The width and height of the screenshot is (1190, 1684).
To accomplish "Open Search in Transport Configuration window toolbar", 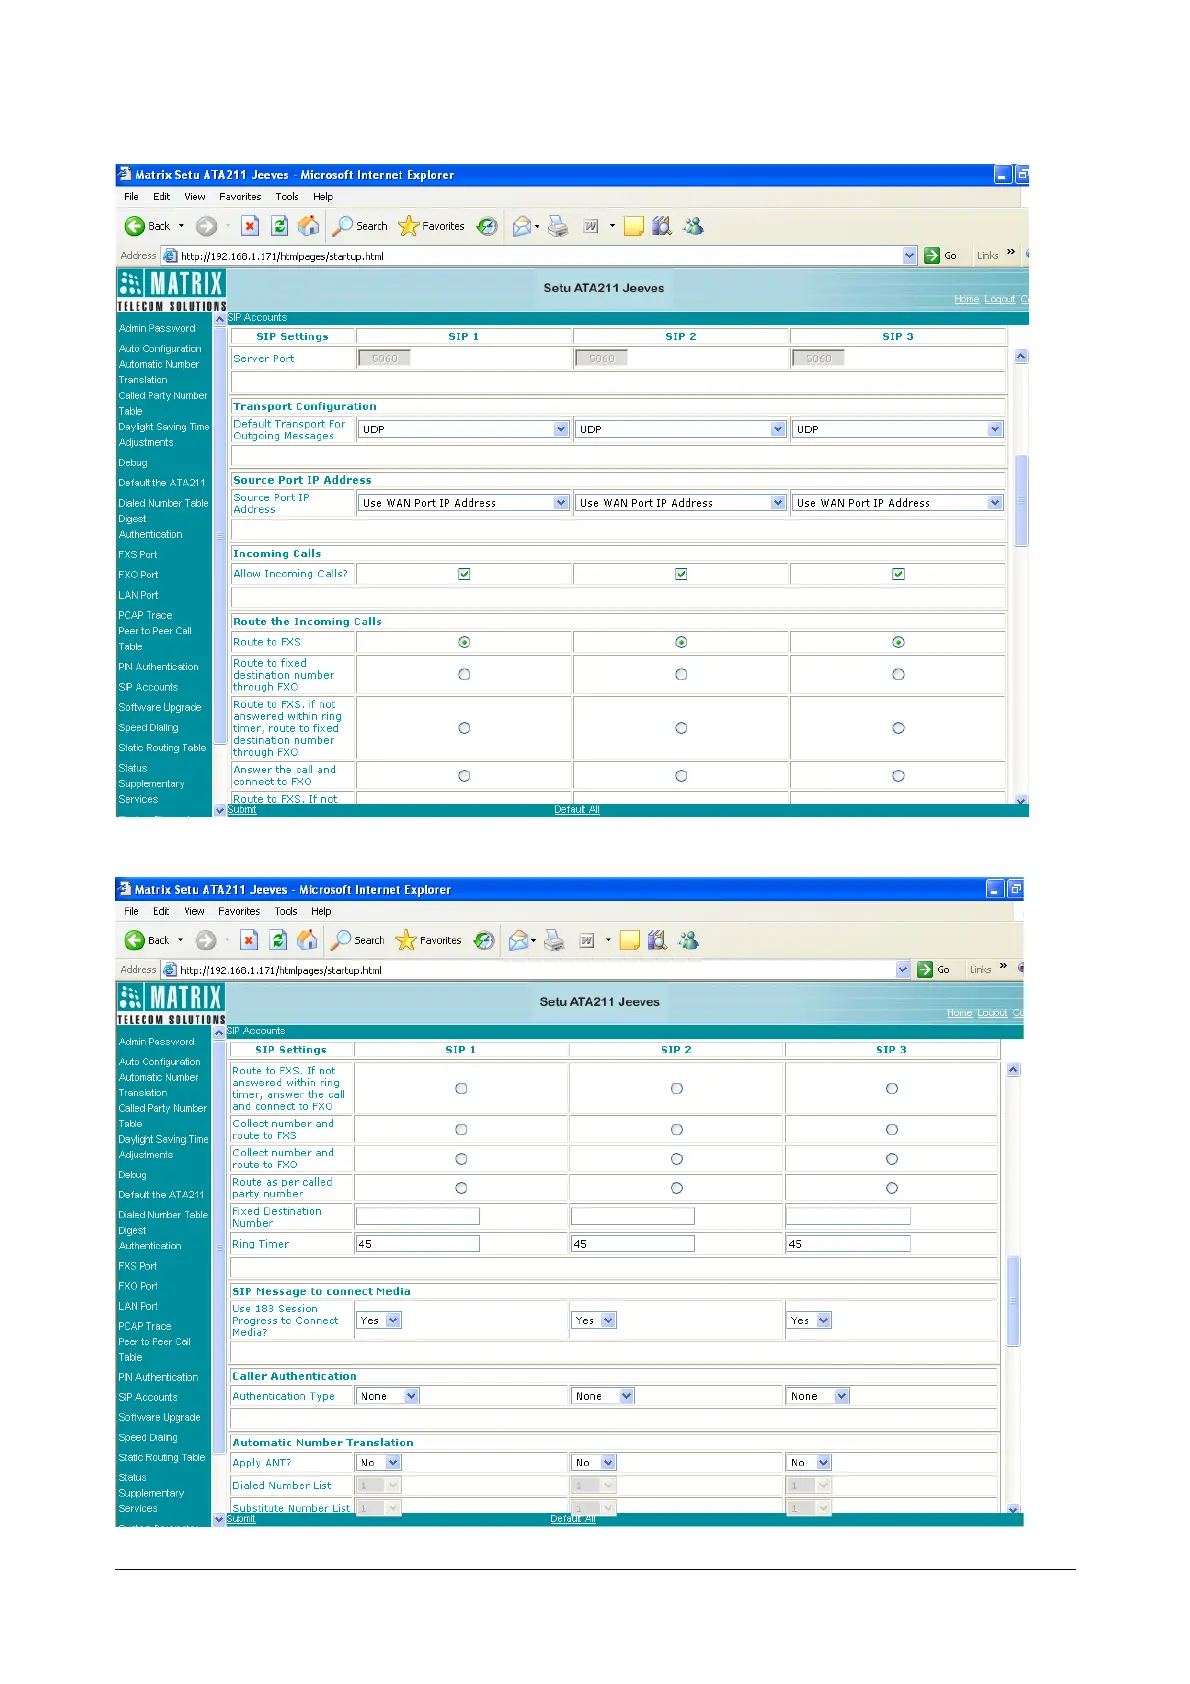I will [360, 226].
